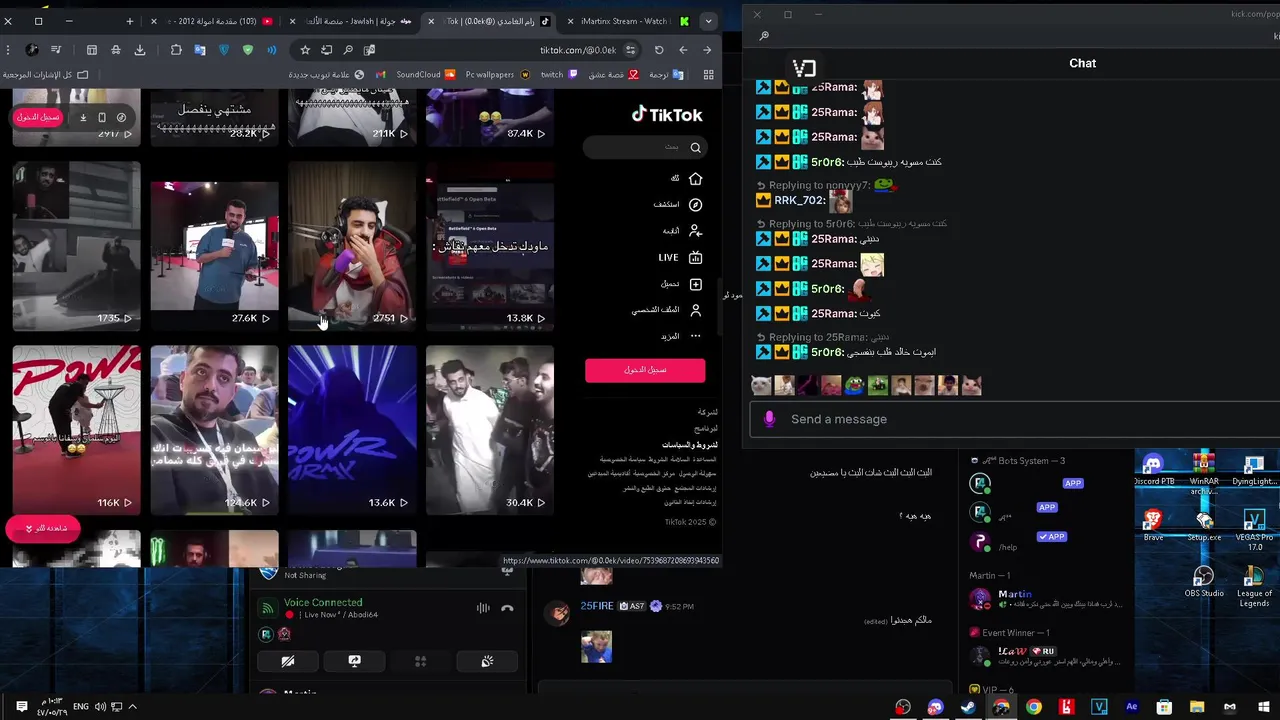This screenshot has width=1280, height=720.
Task: Open Steam from taskbar
Action: pyautogui.click(x=968, y=707)
